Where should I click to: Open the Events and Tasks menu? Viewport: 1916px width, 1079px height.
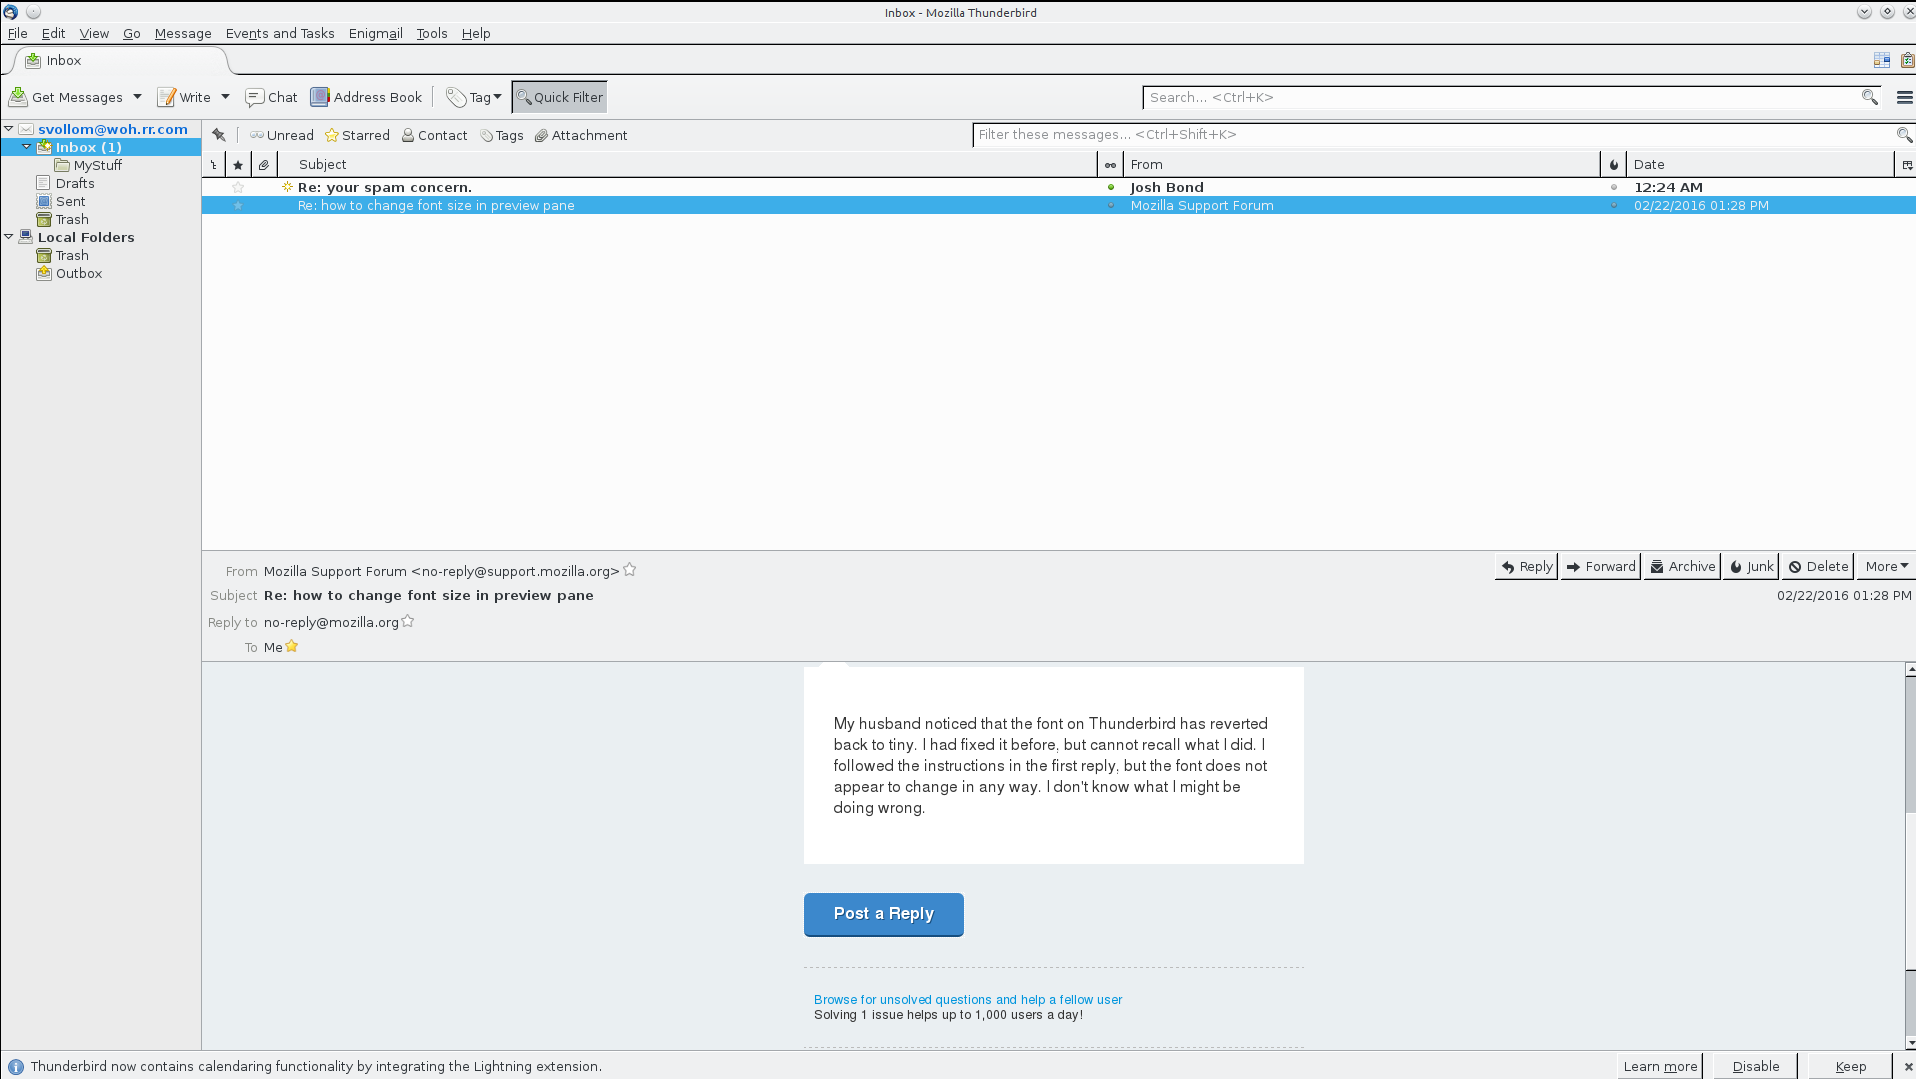pyautogui.click(x=280, y=33)
